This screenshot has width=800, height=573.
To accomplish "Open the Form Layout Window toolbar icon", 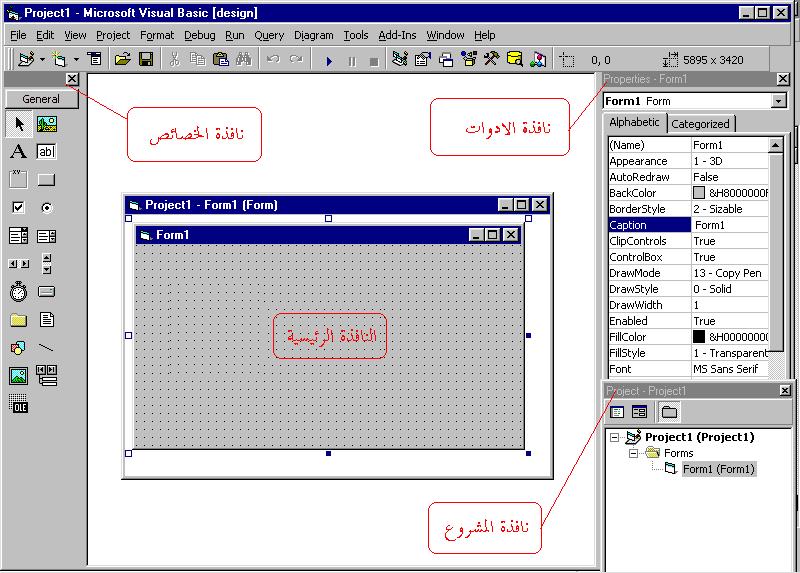I will coord(446,60).
